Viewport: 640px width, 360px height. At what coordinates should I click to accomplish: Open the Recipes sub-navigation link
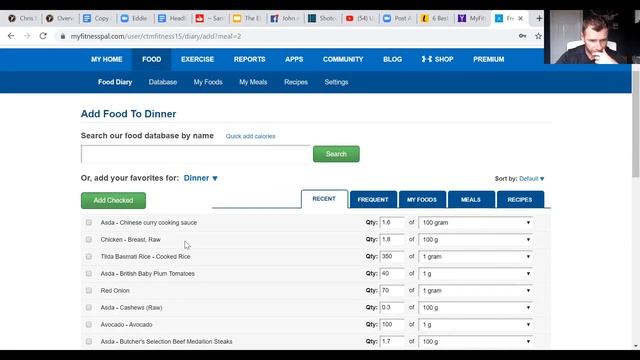coord(296,82)
